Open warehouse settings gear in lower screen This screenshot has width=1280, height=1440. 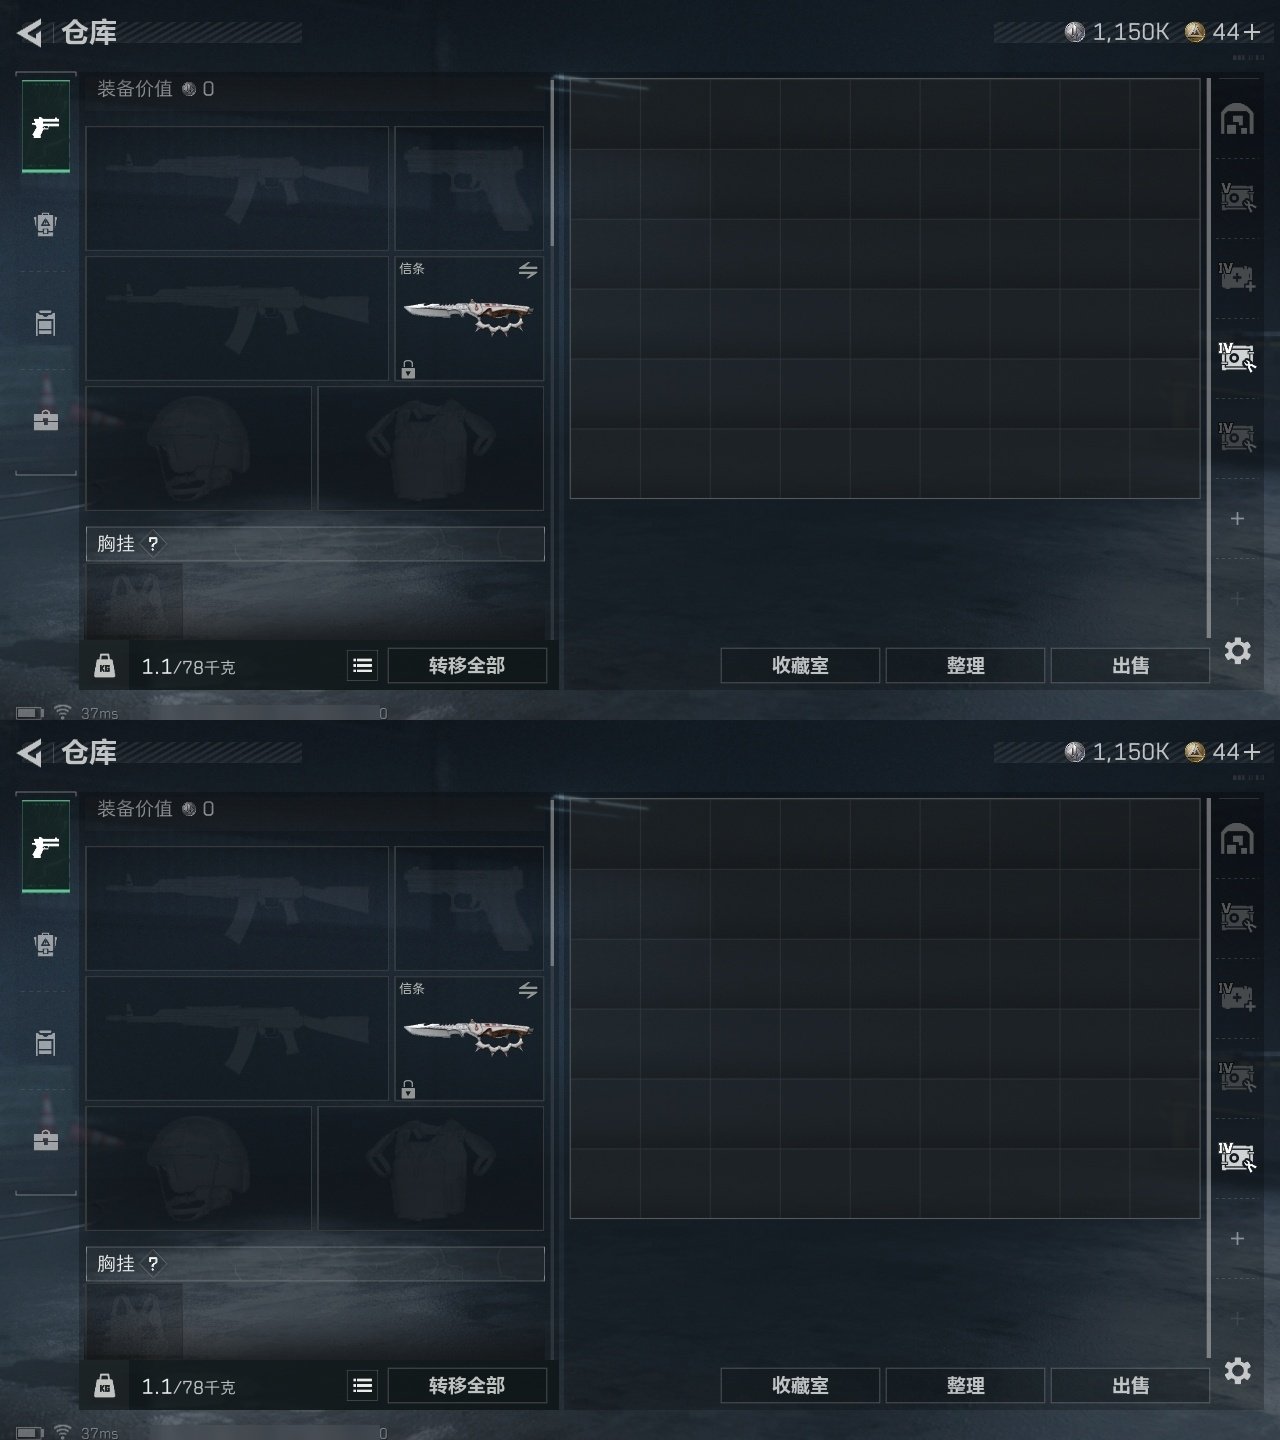(x=1238, y=1371)
